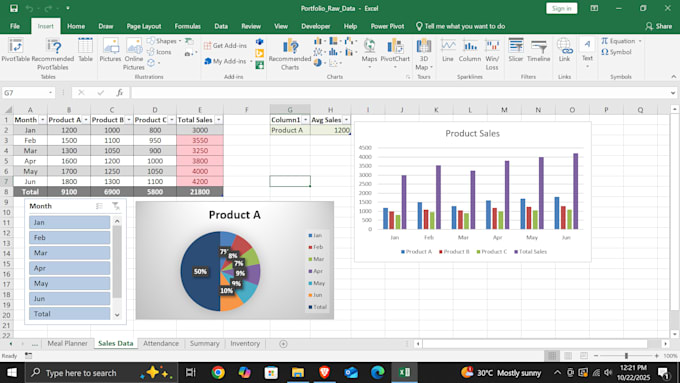Share the workbook

[x=659, y=26]
